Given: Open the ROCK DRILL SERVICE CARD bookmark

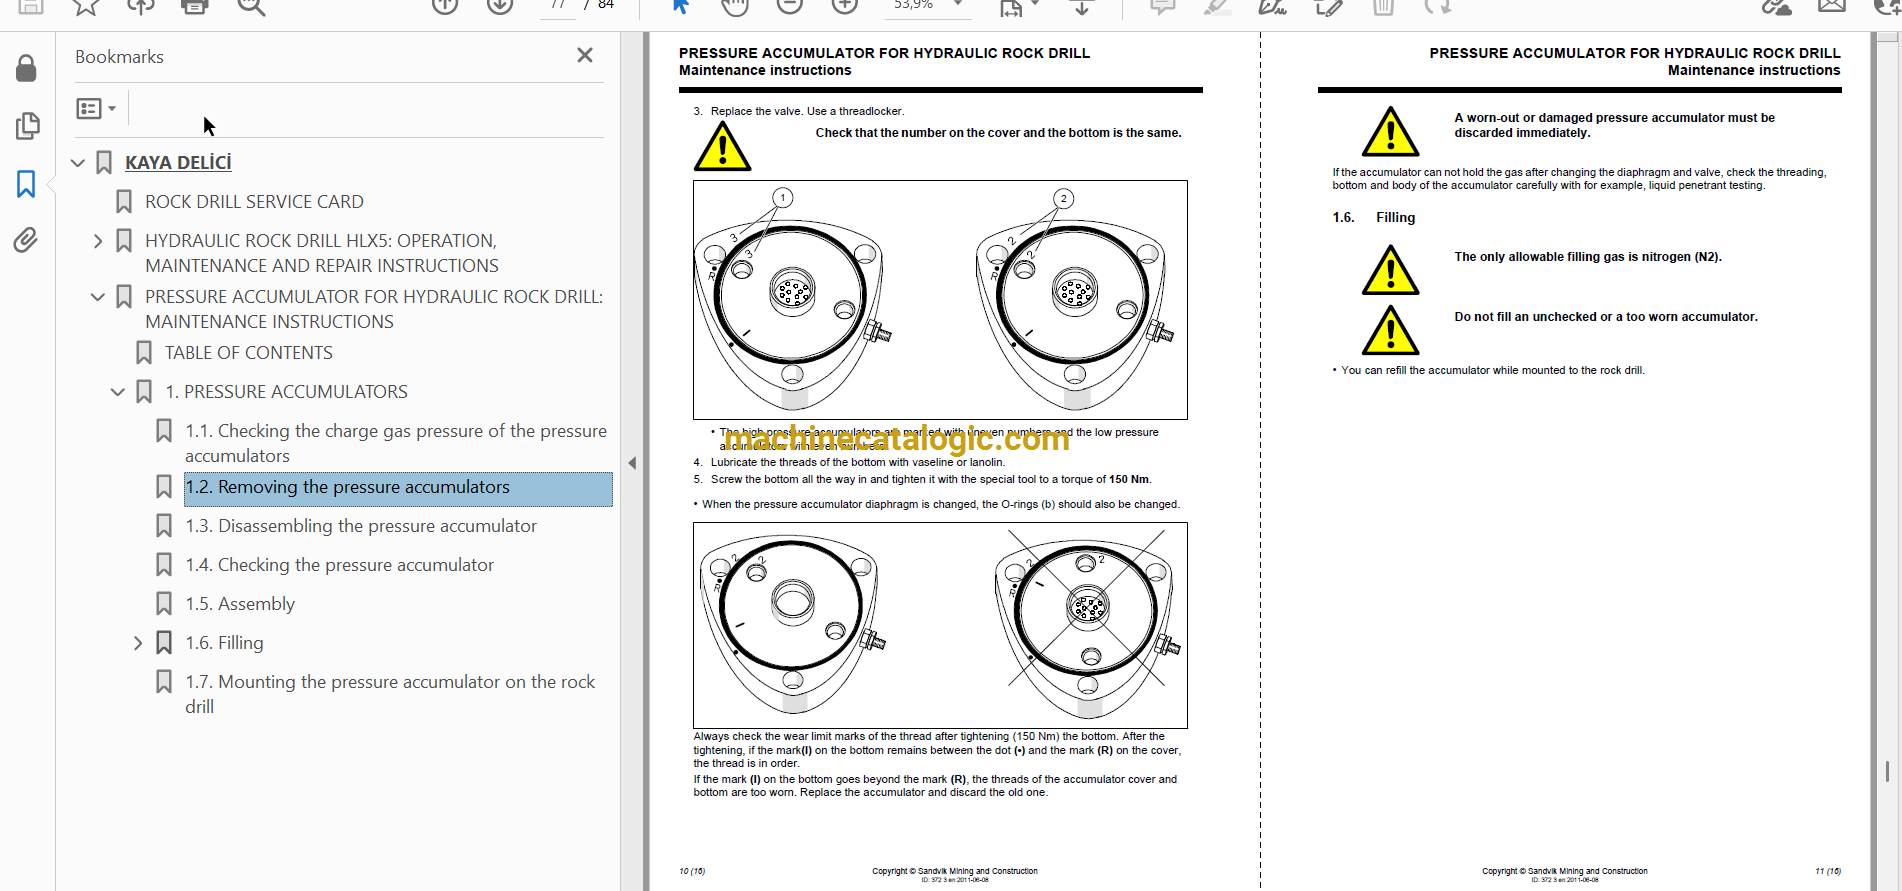Looking at the screenshot, I should [x=254, y=201].
